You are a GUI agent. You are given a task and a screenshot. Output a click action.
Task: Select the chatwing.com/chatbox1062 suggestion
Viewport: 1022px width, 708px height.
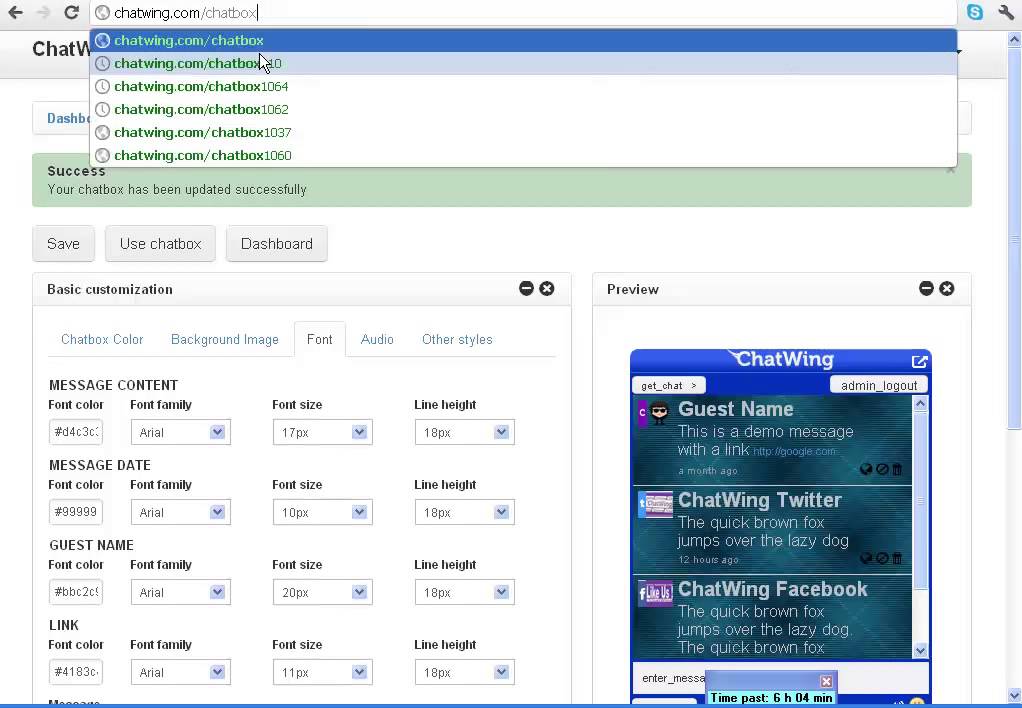click(x=523, y=109)
